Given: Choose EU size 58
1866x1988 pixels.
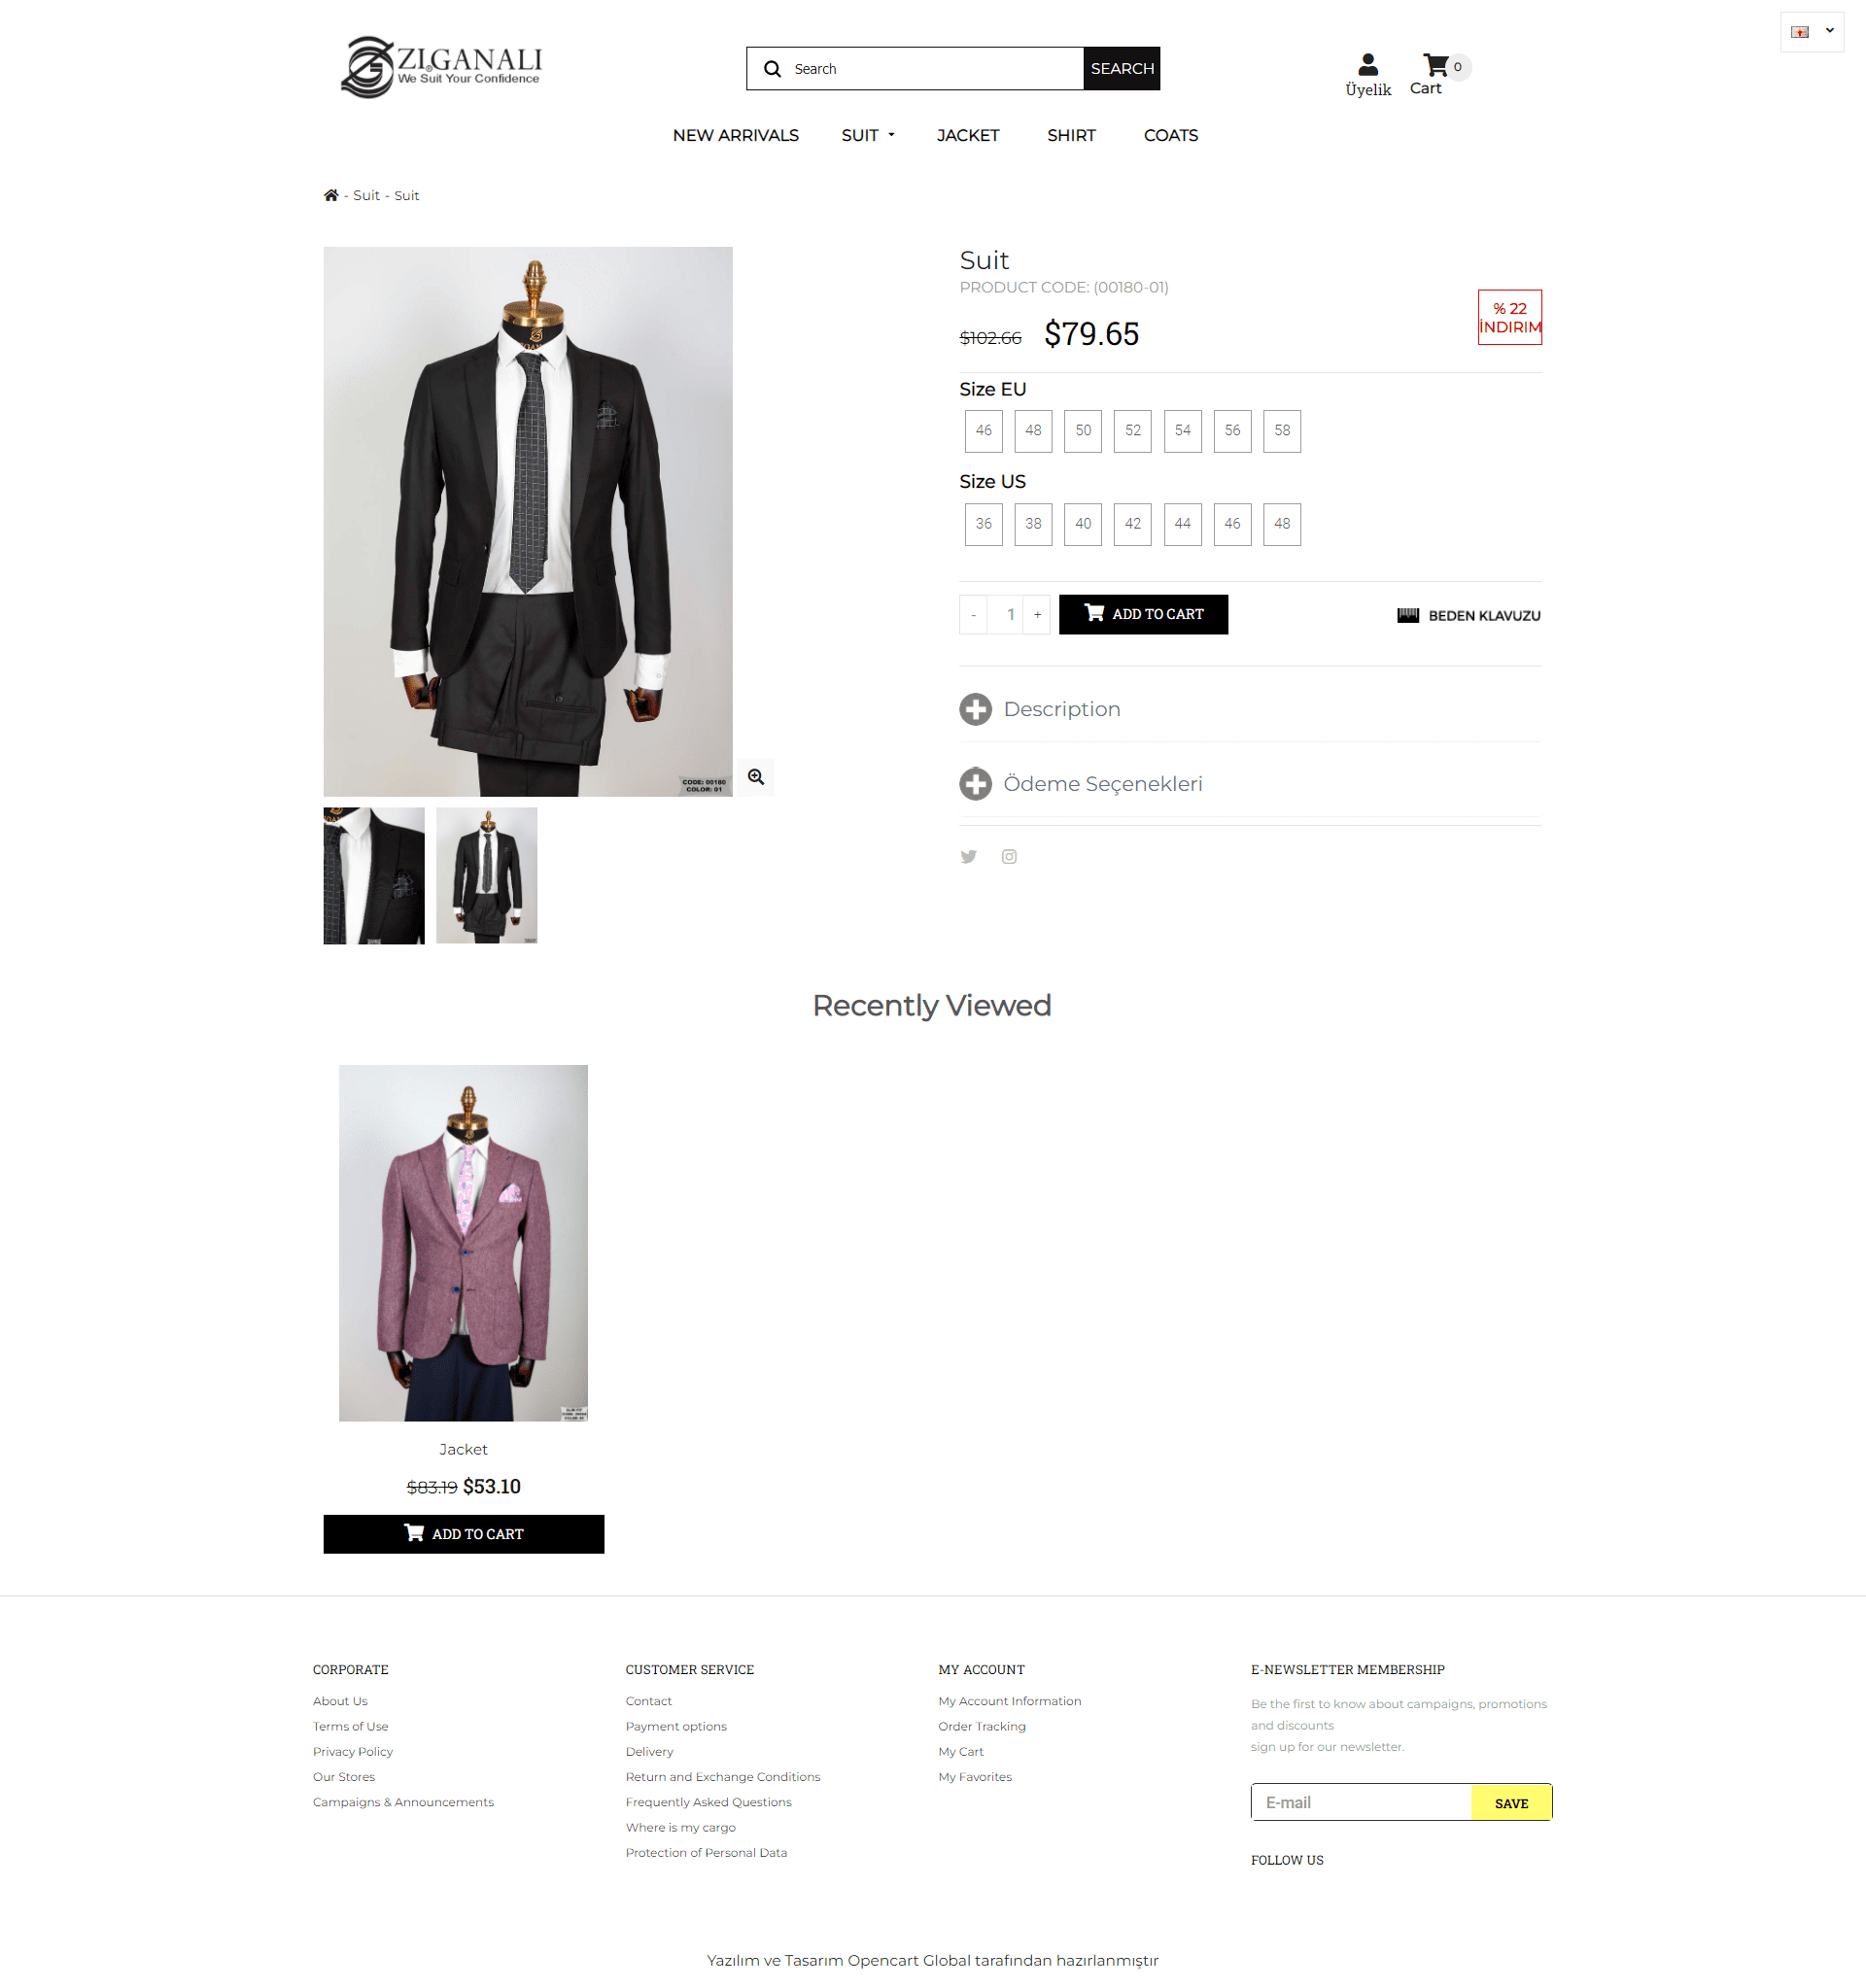Looking at the screenshot, I should click(x=1282, y=431).
